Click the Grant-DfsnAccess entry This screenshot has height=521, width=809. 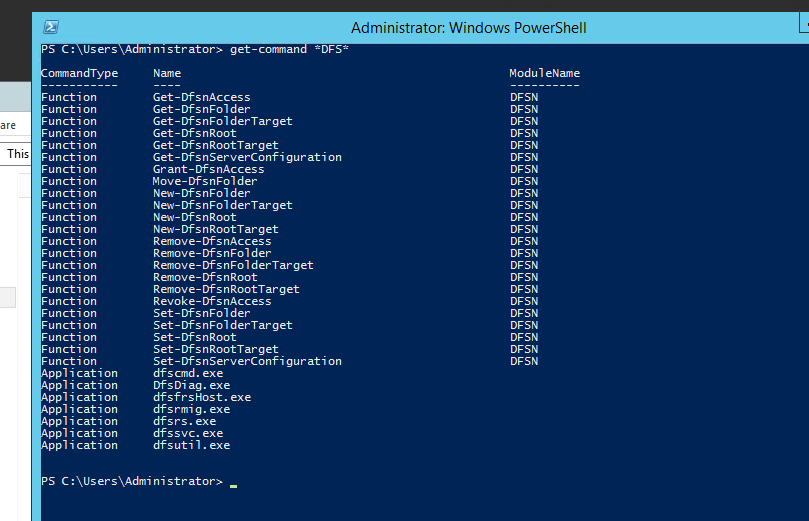[x=208, y=169]
